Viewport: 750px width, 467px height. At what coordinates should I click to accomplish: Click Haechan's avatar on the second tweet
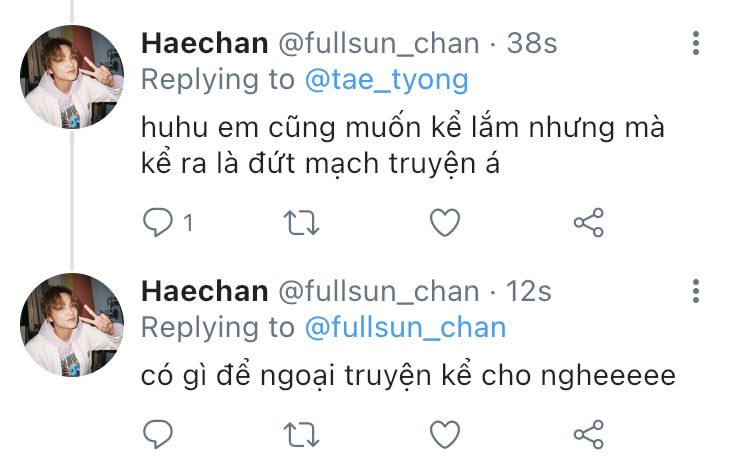point(72,323)
